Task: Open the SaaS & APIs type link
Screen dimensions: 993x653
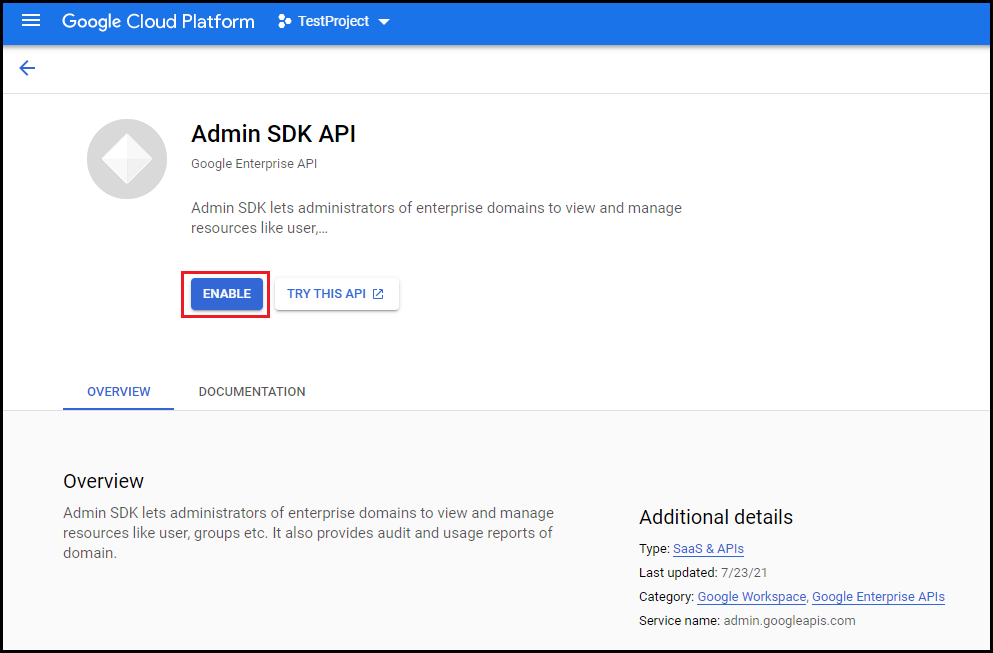Action: click(708, 549)
